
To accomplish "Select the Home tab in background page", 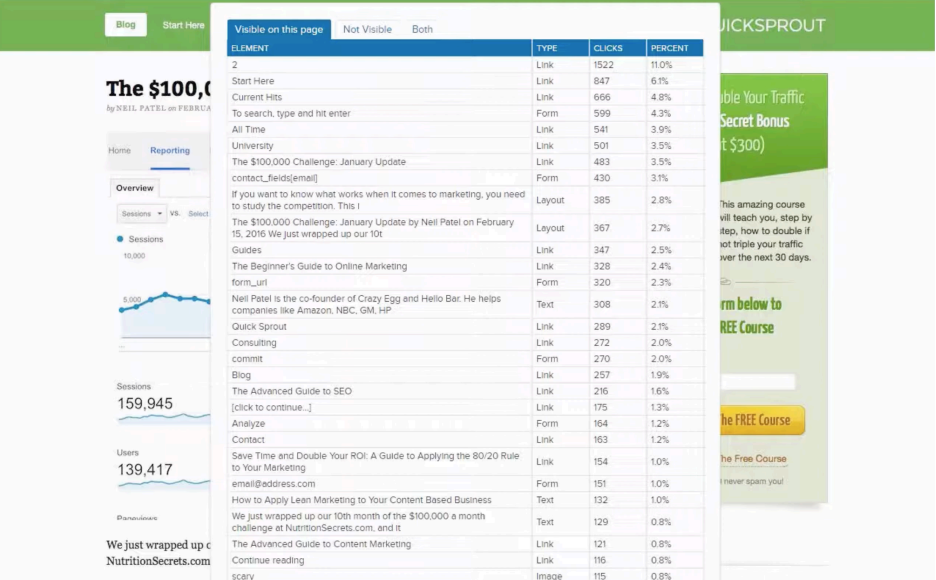I will (x=119, y=150).
